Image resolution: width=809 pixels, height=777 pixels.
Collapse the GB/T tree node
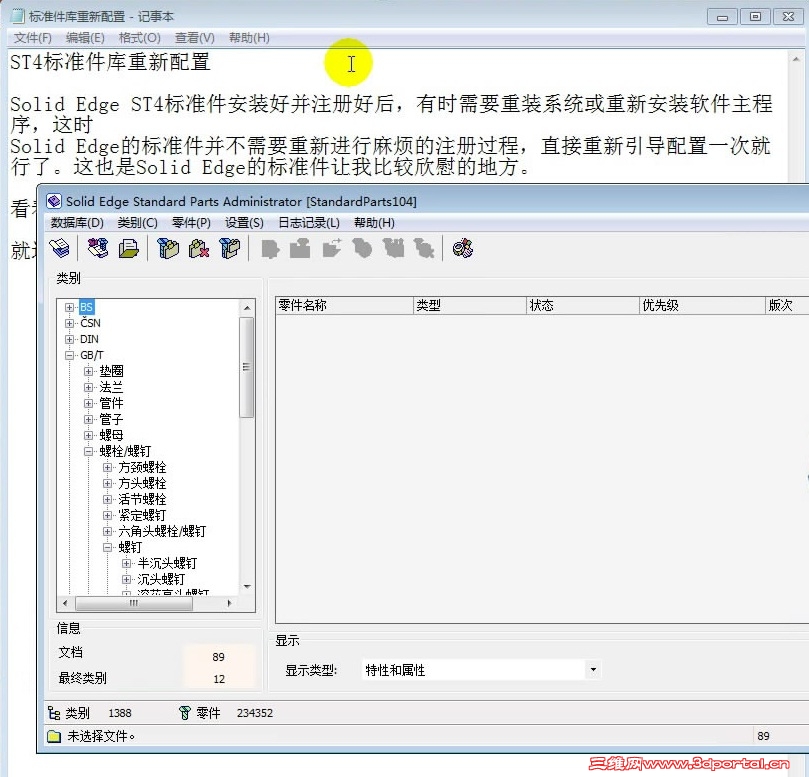[x=69, y=355]
